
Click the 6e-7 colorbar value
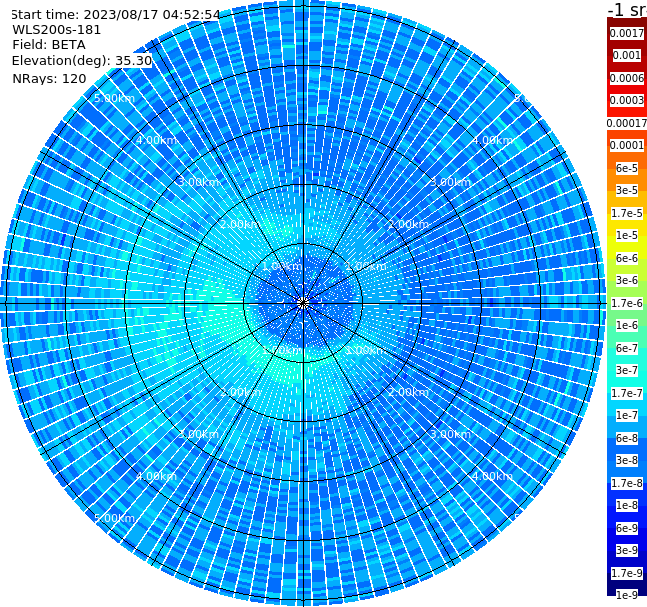coord(627,348)
